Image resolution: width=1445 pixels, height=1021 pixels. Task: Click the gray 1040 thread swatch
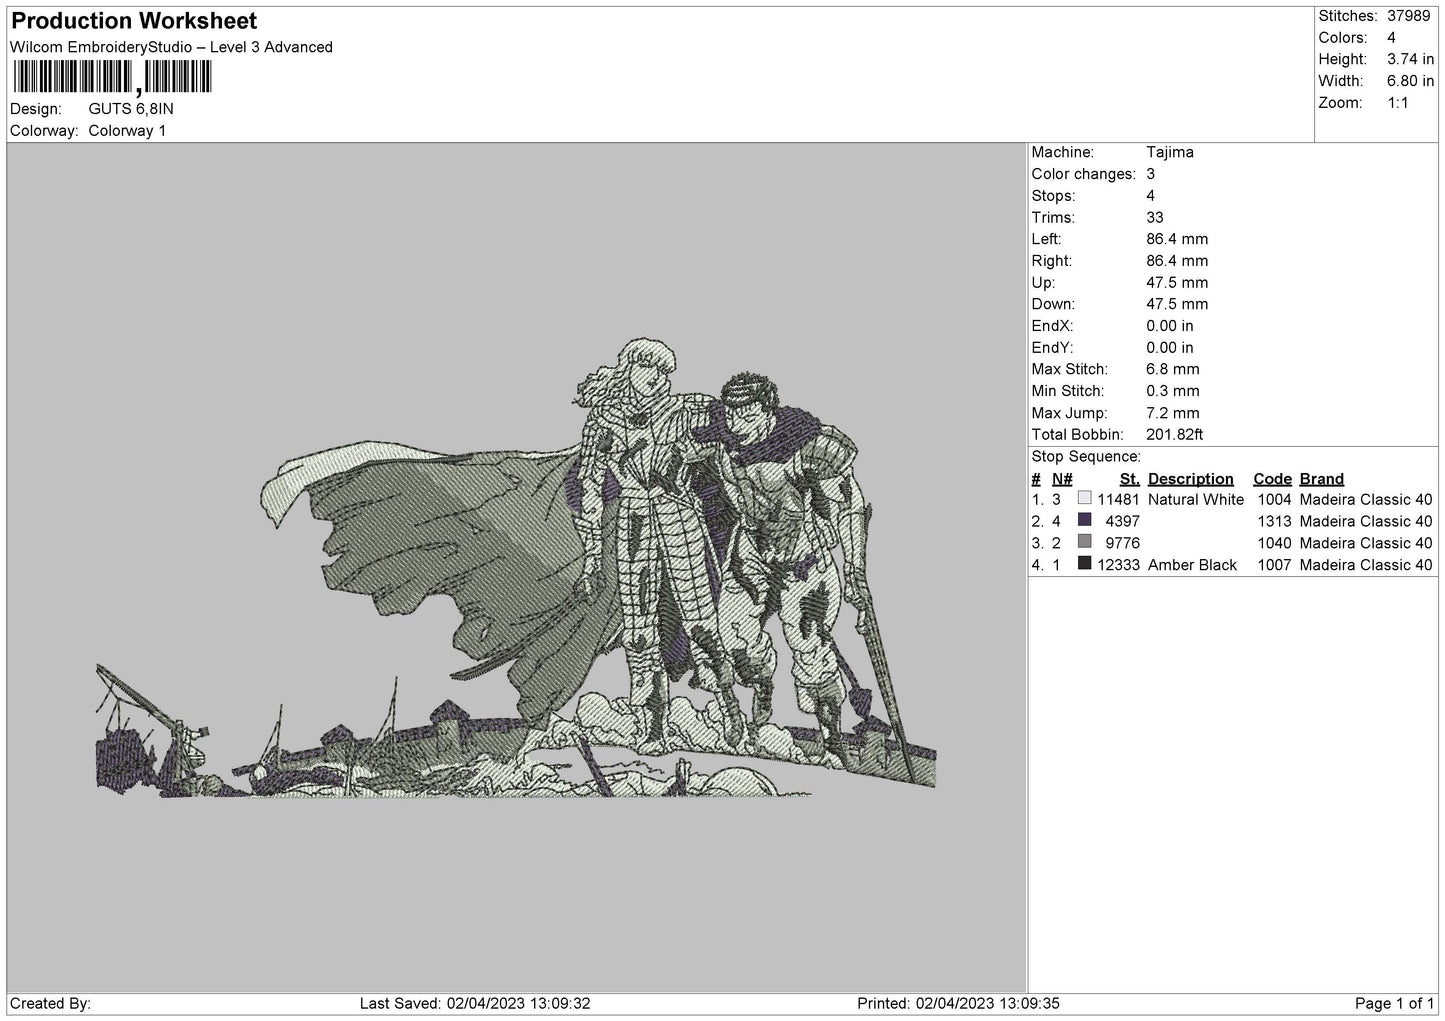coord(1084,542)
